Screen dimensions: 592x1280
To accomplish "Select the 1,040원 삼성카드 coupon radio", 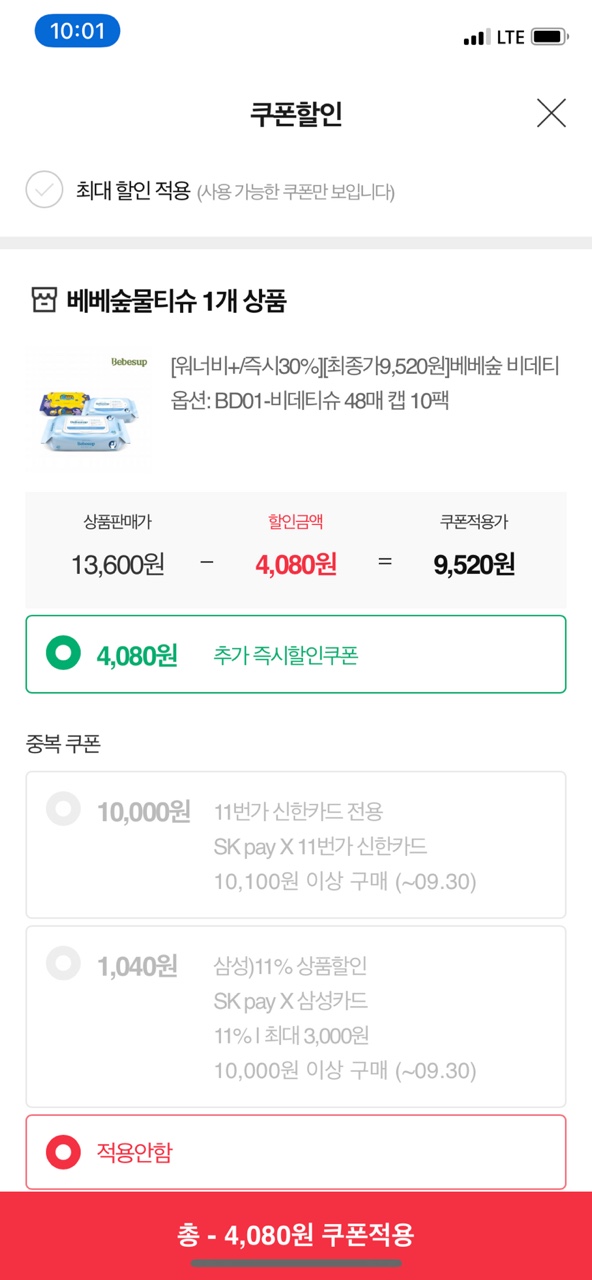I will (x=63, y=963).
